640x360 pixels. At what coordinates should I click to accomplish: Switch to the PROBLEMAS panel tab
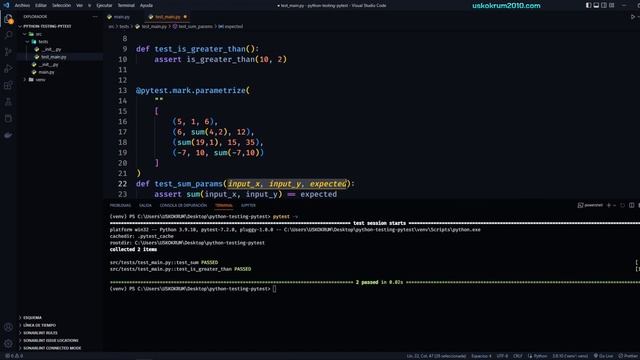pyautogui.click(x=120, y=205)
